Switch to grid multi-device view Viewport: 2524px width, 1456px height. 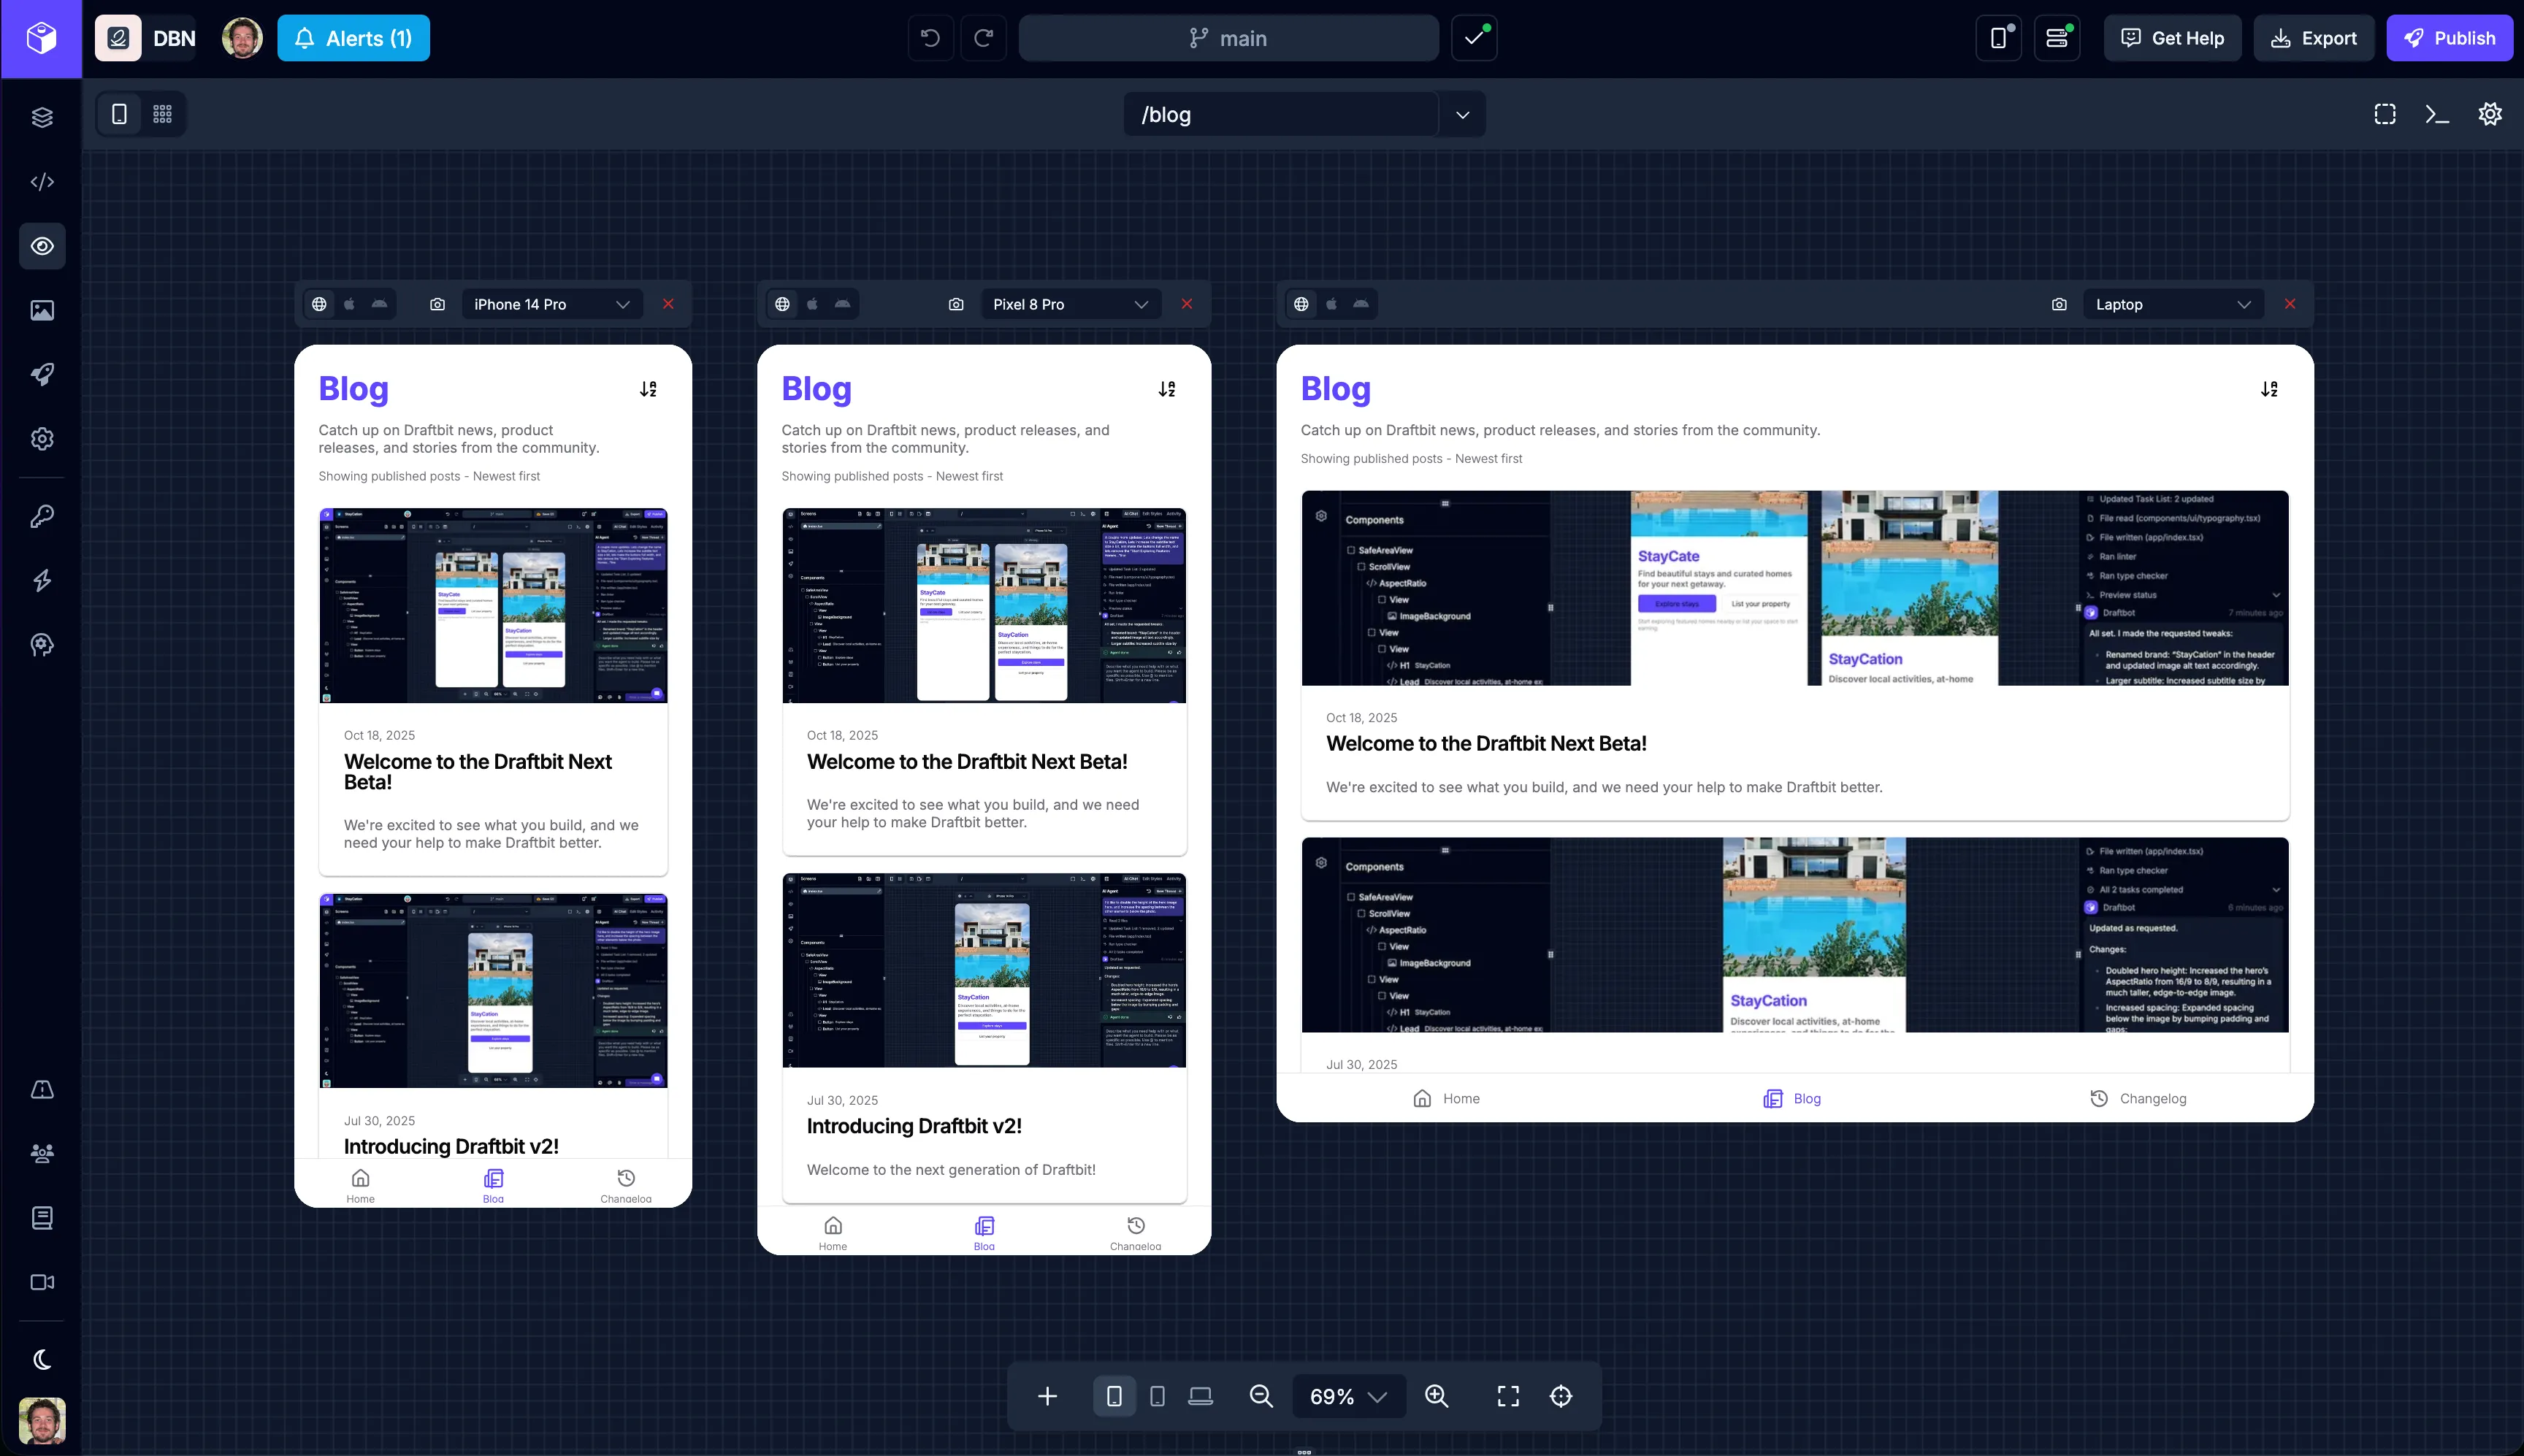162,114
